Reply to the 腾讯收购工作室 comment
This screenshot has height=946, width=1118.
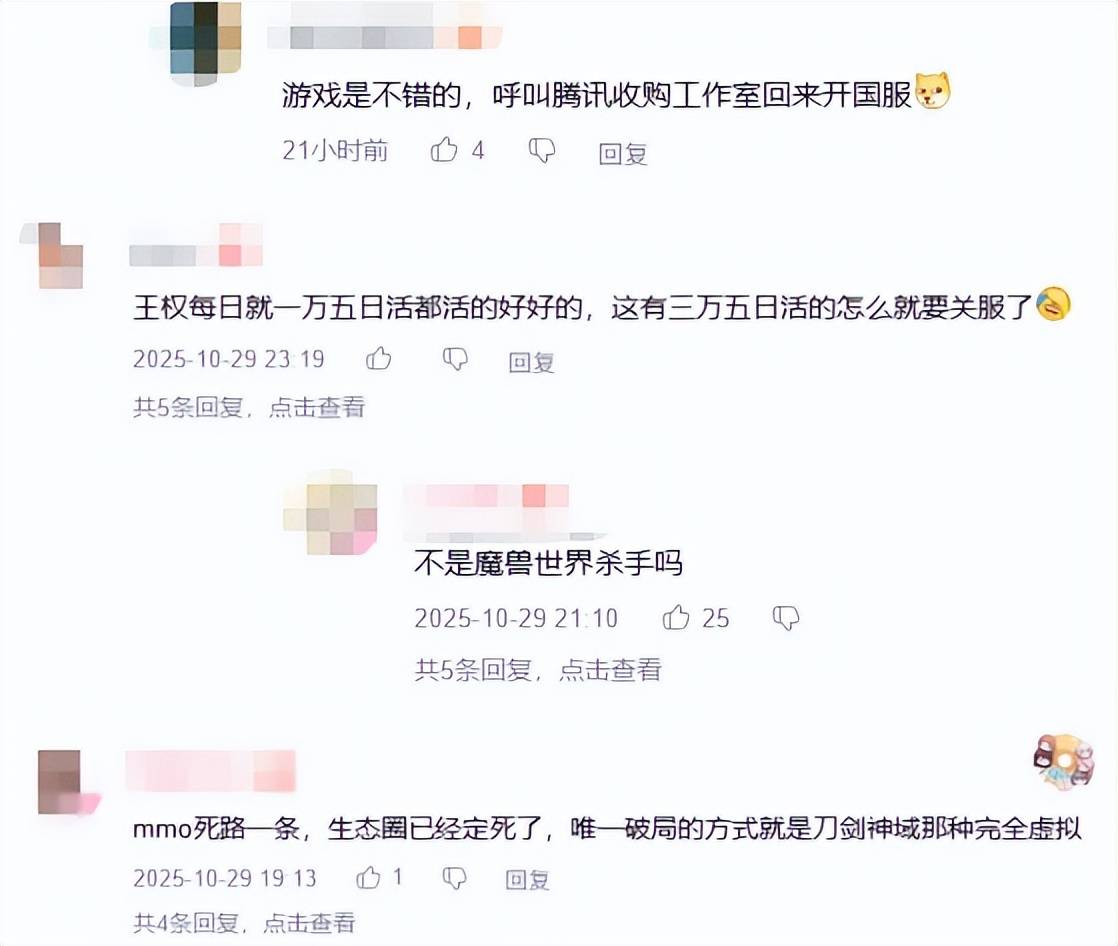(x=622, y=153)
